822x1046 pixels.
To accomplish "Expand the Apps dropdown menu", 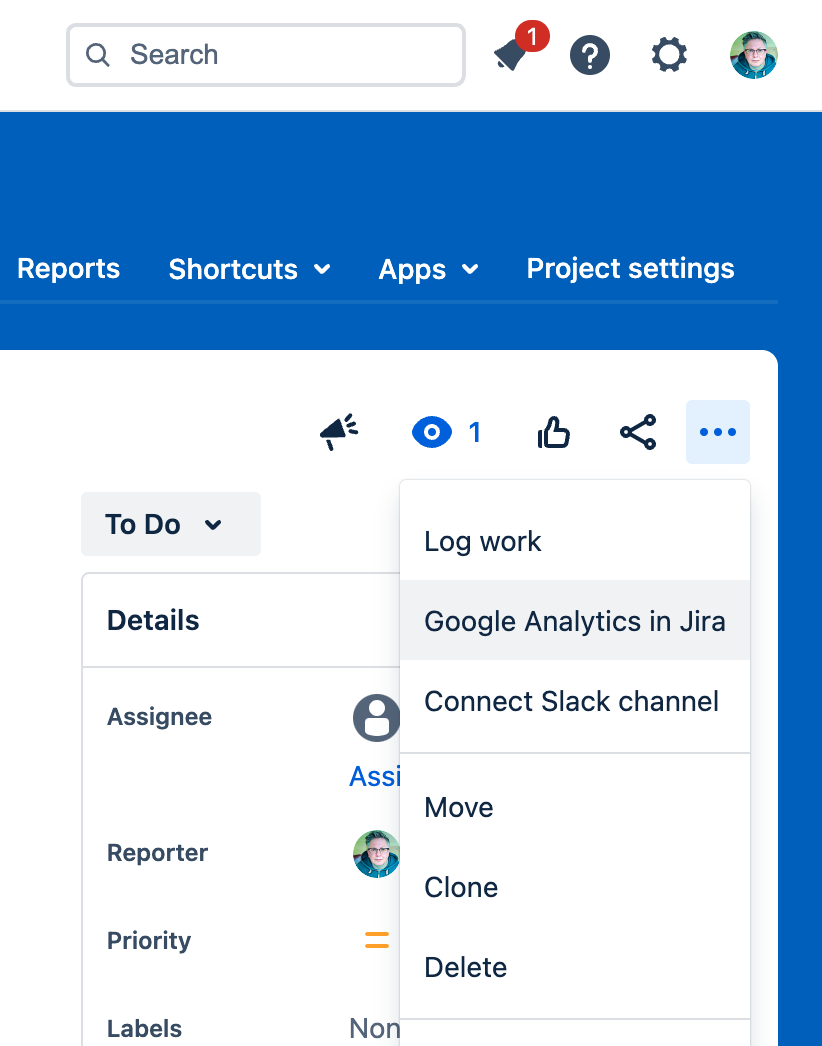I will [428, 269].
